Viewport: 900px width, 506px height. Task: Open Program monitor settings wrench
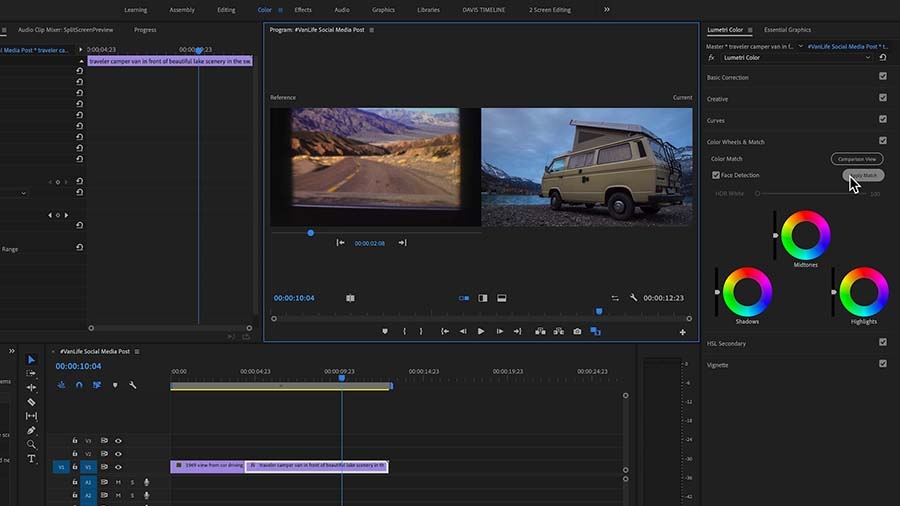[x=633, y=298]
